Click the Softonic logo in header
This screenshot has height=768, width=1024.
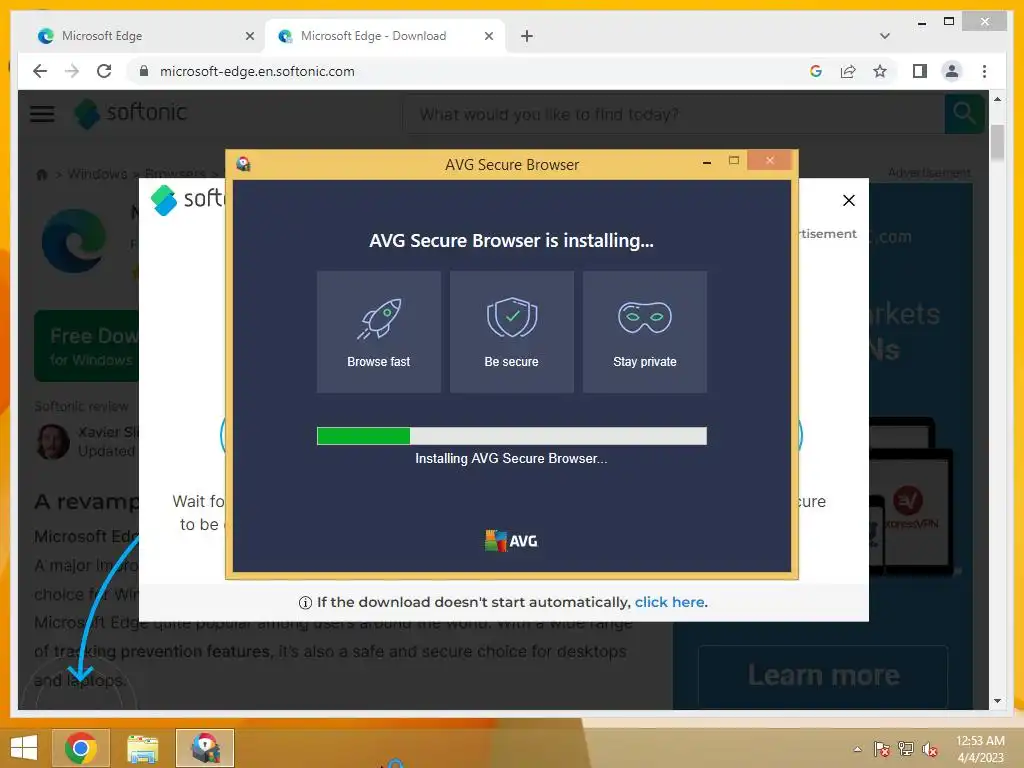pyautogui.click(x=131, y=113)
